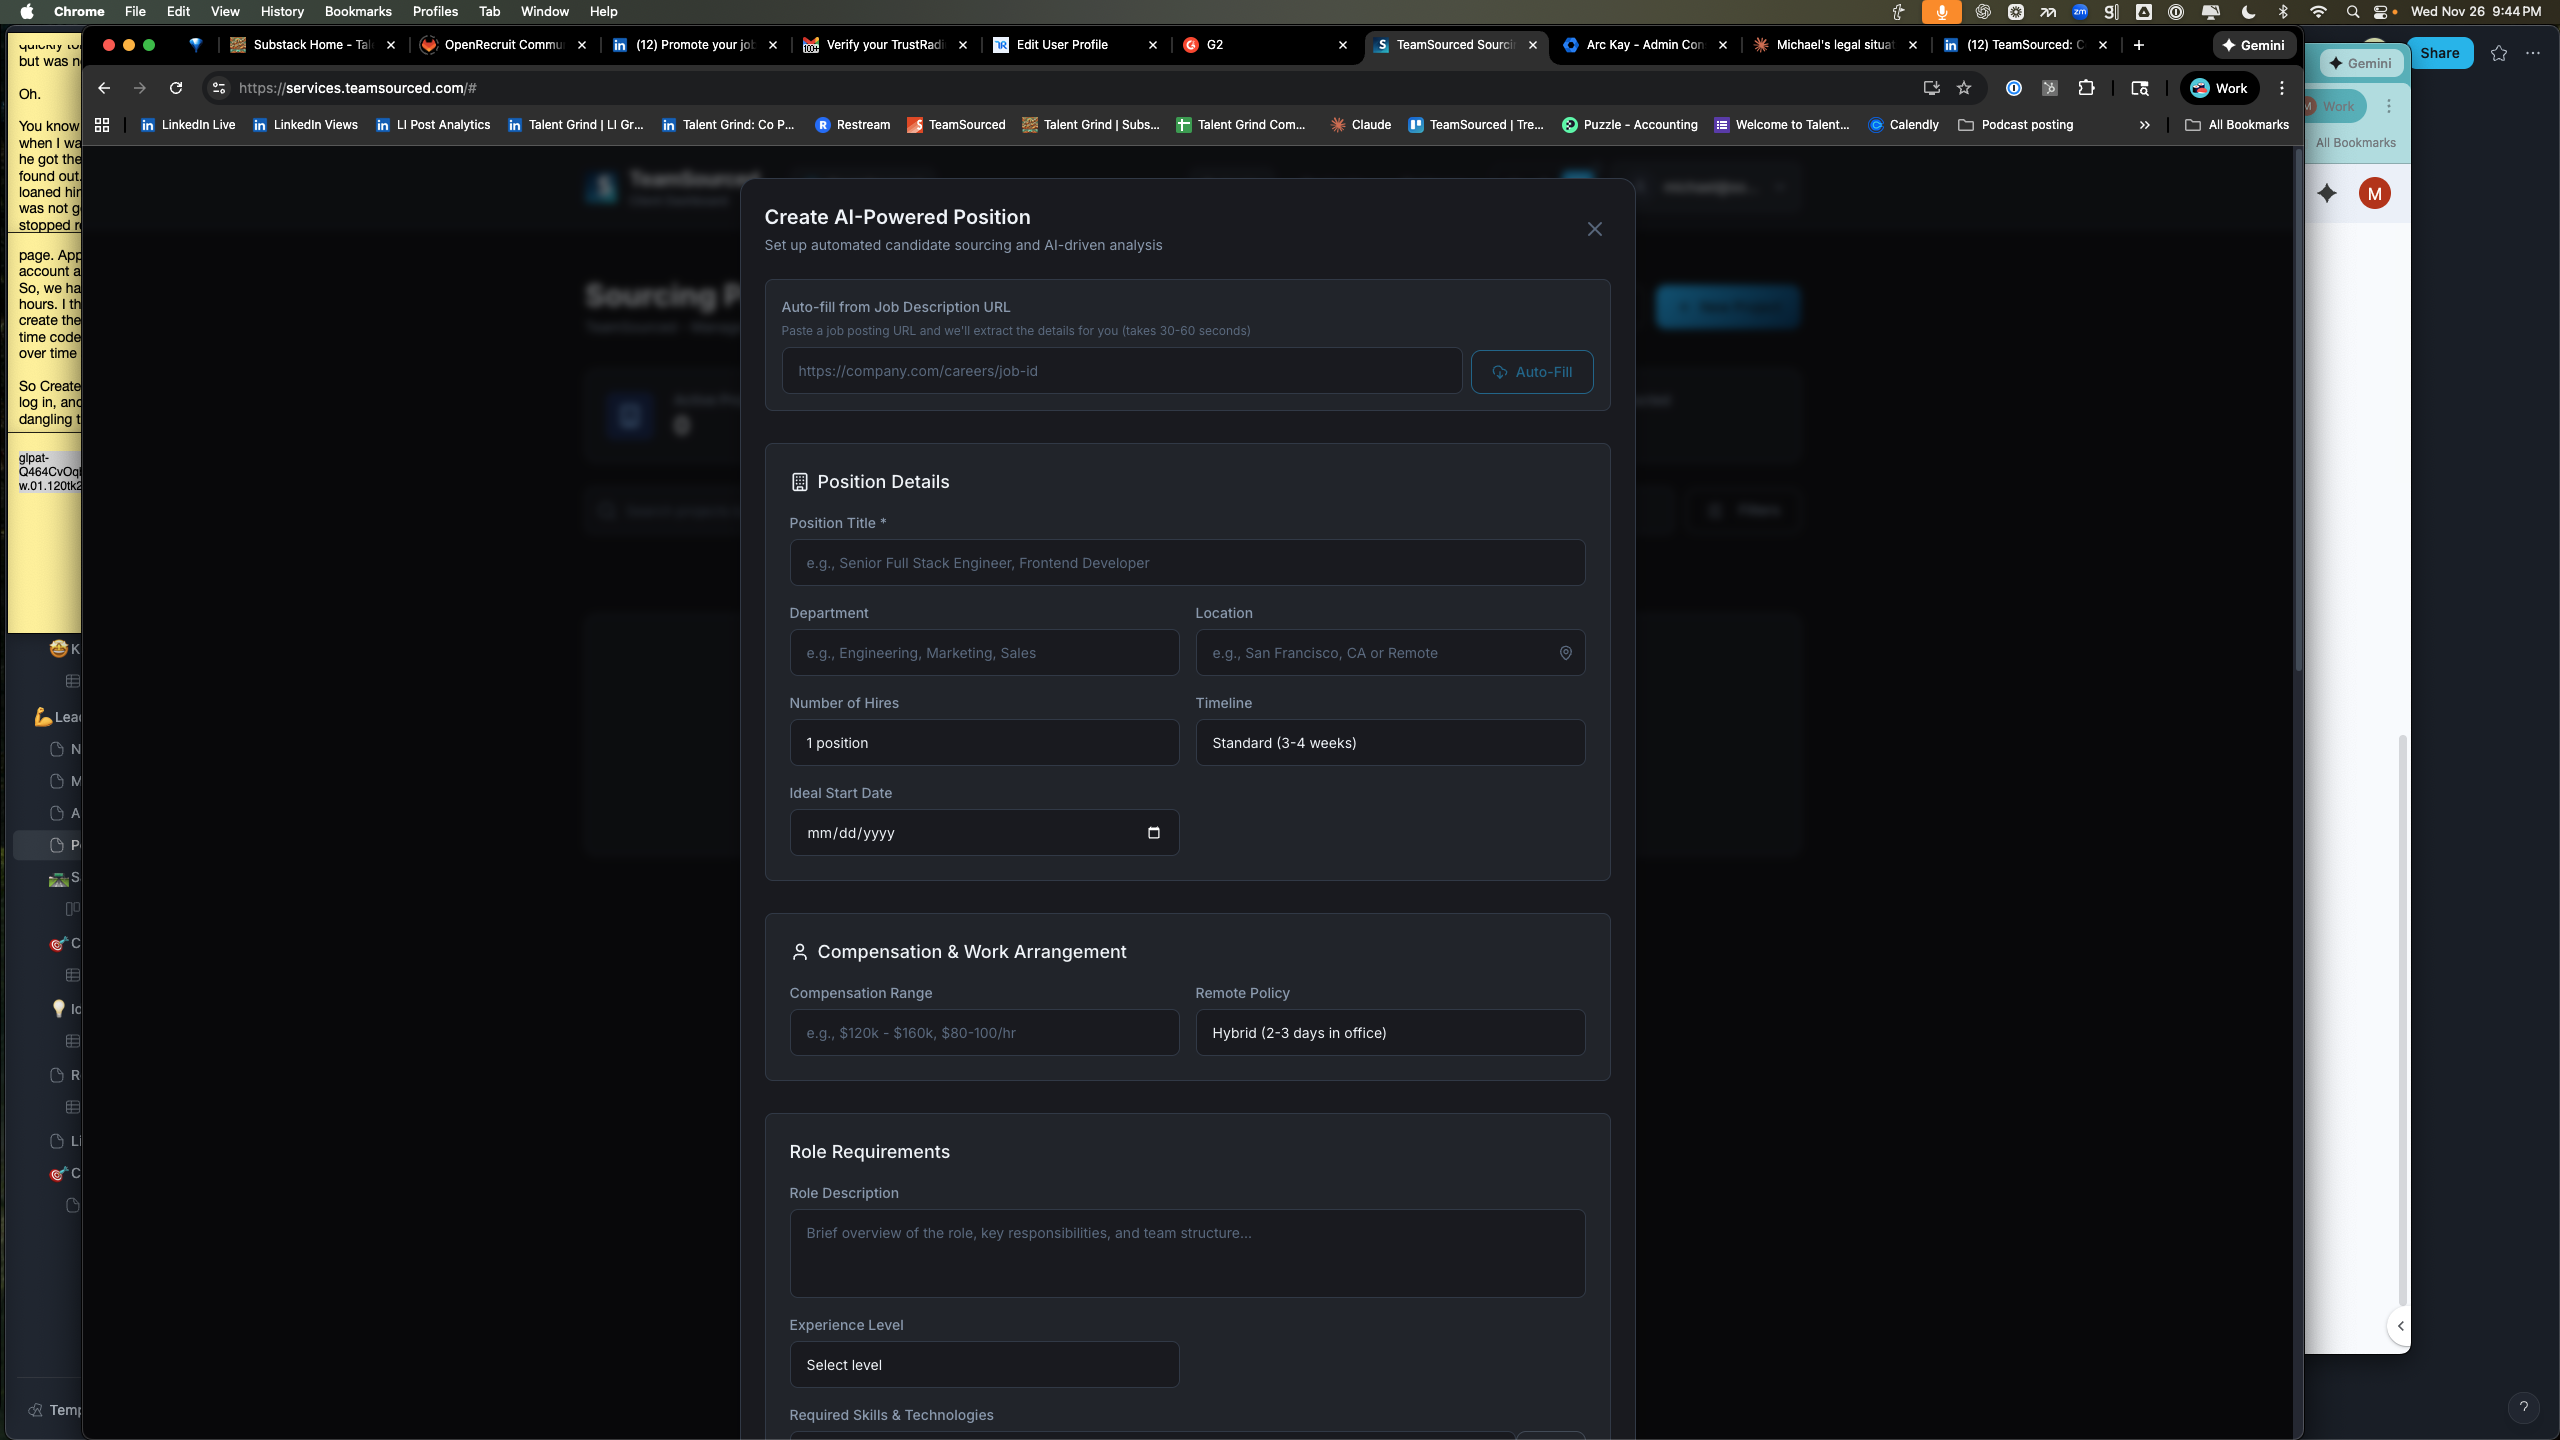Click the location pin icon in Location field
2560x1440 pixels.
pos(1565,653)
